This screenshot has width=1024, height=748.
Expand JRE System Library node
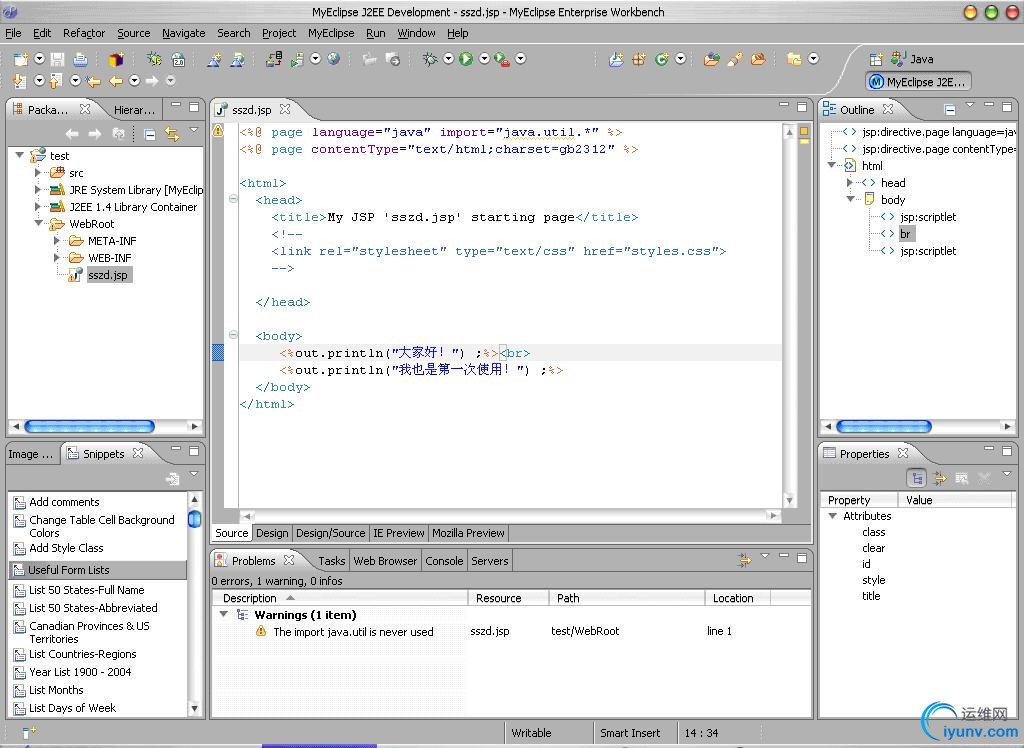click(38, 189)
